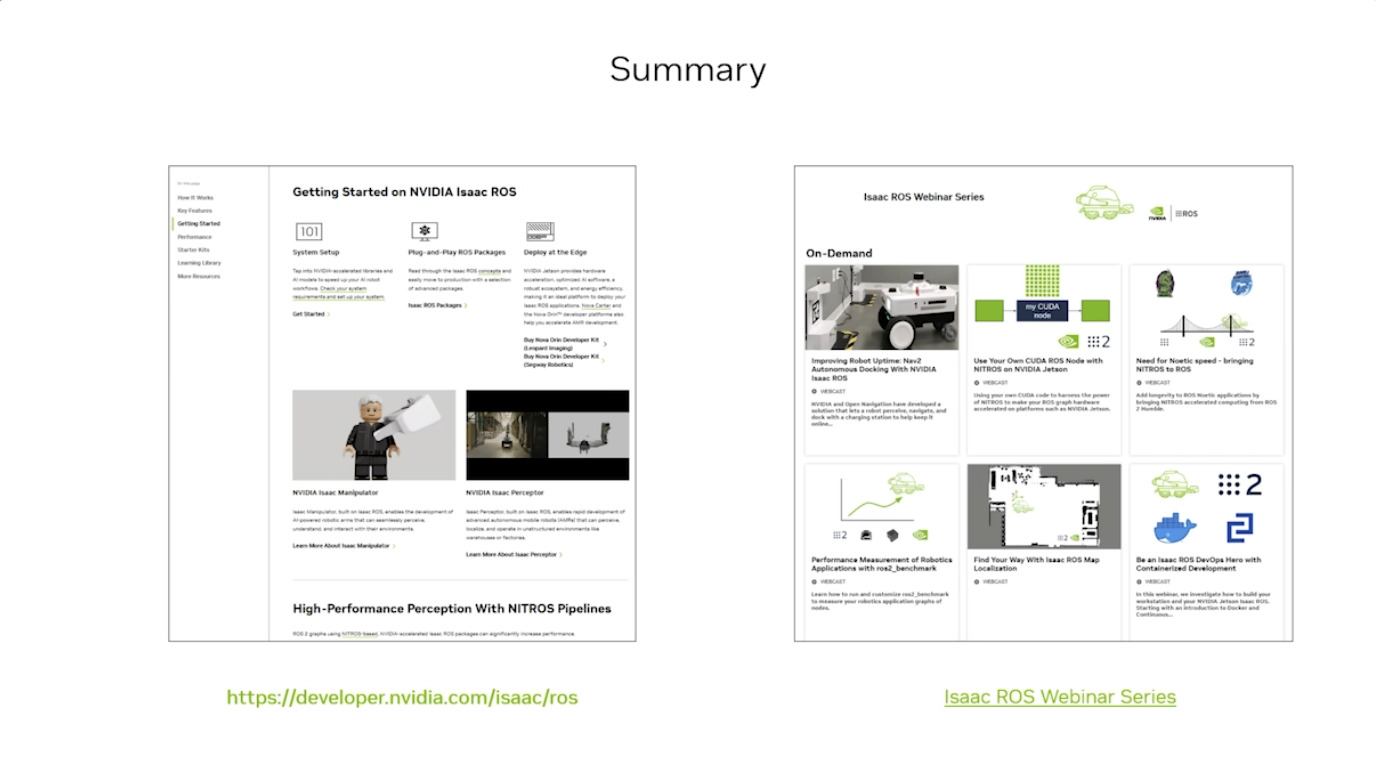This screenshot has width=1376, height=774.
Task: Click the Isaac Manipulator figure thumbnail
Action: [373, 435]
